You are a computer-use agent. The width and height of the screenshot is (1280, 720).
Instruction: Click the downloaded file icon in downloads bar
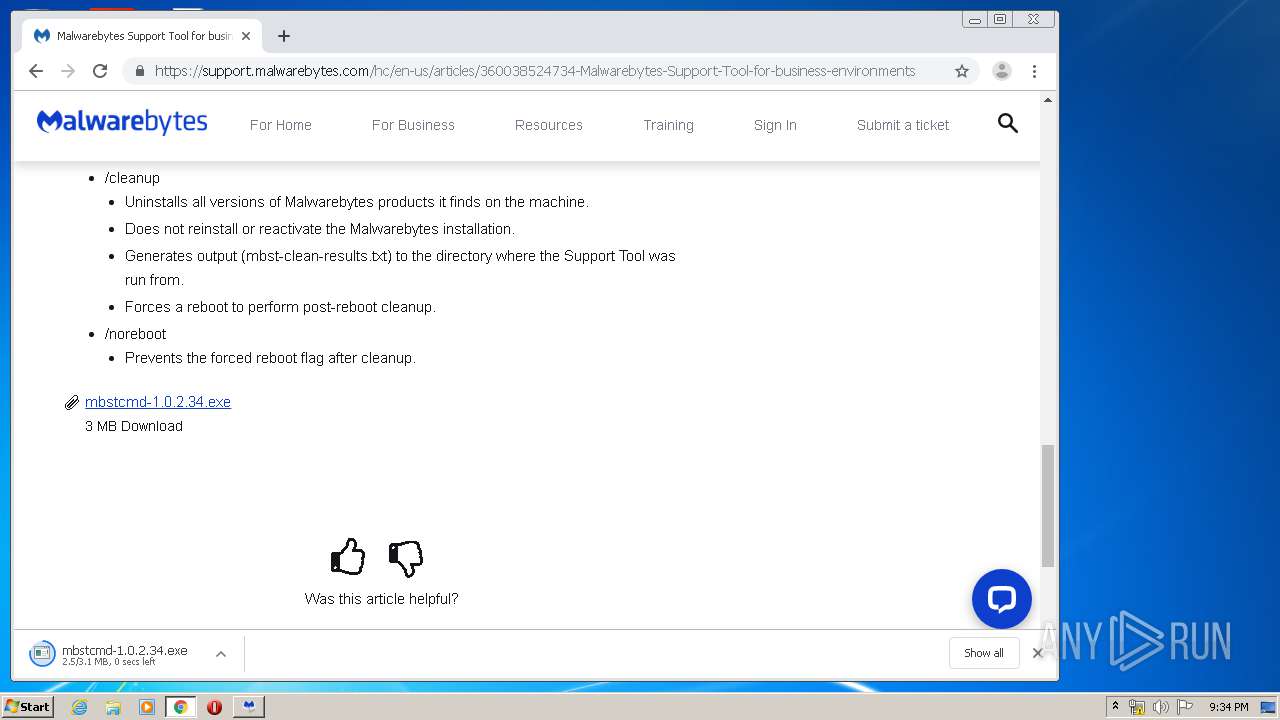pyautogui.click(x=42, y=654)
